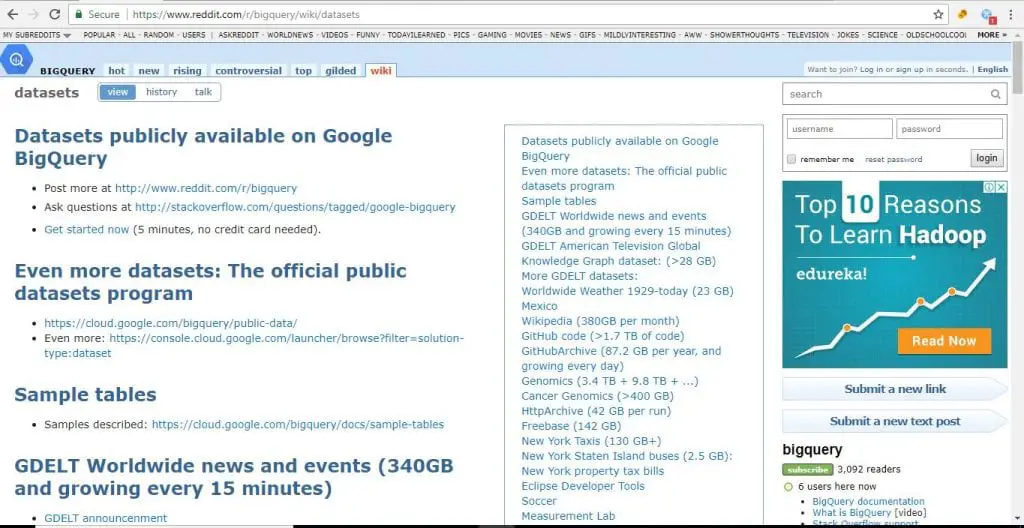Image resolution: width=1024 pixels, height=528 pixels.
Task: Expand the MY SUBREDDITS dropdown
Action: pyautogui.click(x=37, y=35)
